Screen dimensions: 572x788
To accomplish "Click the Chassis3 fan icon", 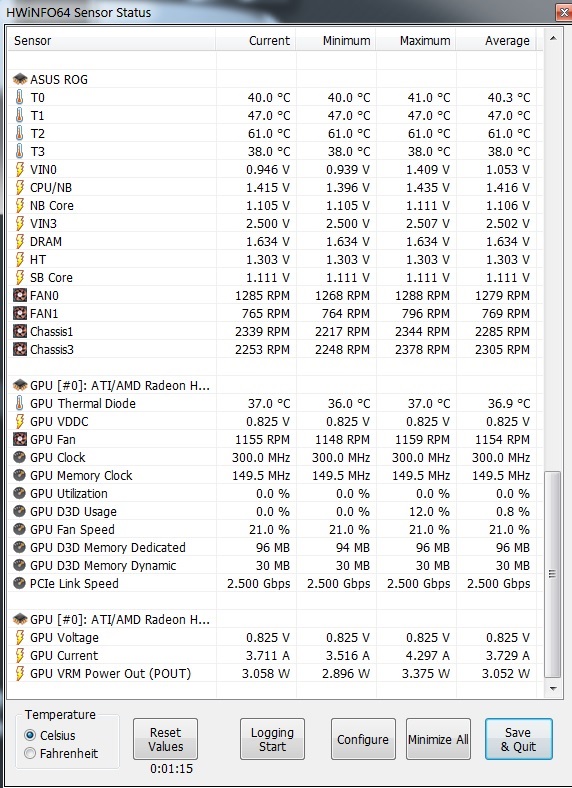I will coord(20,349).
